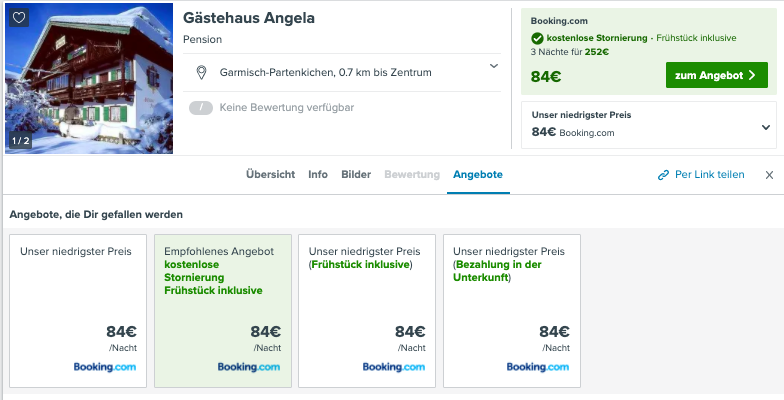The width and height of the screenshot is (784, 400).
Task: Open the Bilder tab
Action: coord(356,174)
